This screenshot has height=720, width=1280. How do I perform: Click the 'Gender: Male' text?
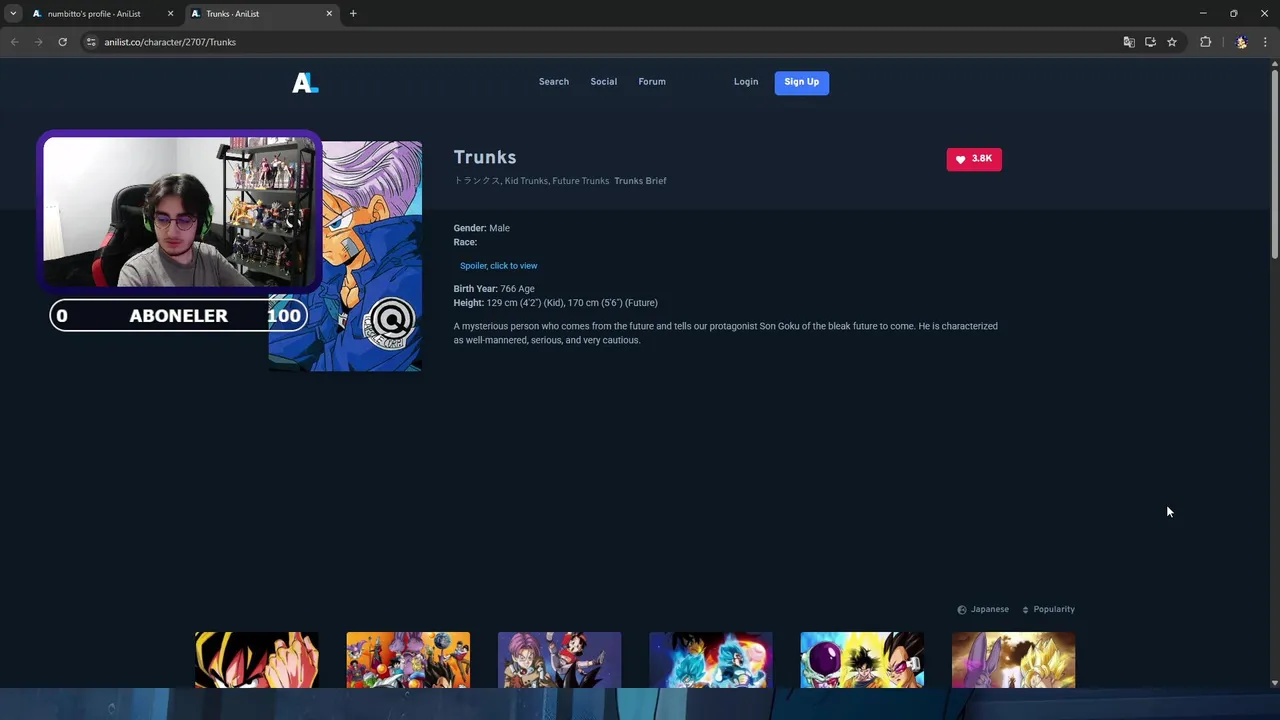coord(482,228)
